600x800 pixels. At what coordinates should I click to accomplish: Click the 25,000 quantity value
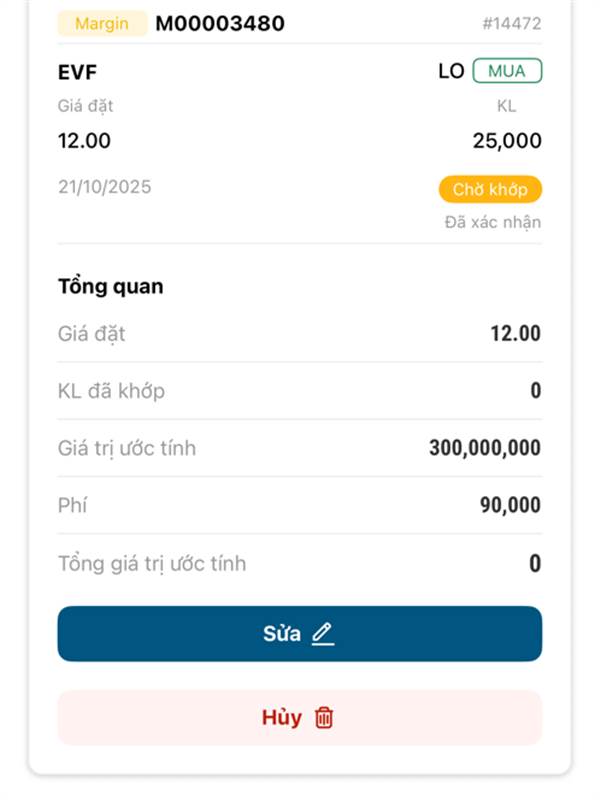click(x=507, y=141)
